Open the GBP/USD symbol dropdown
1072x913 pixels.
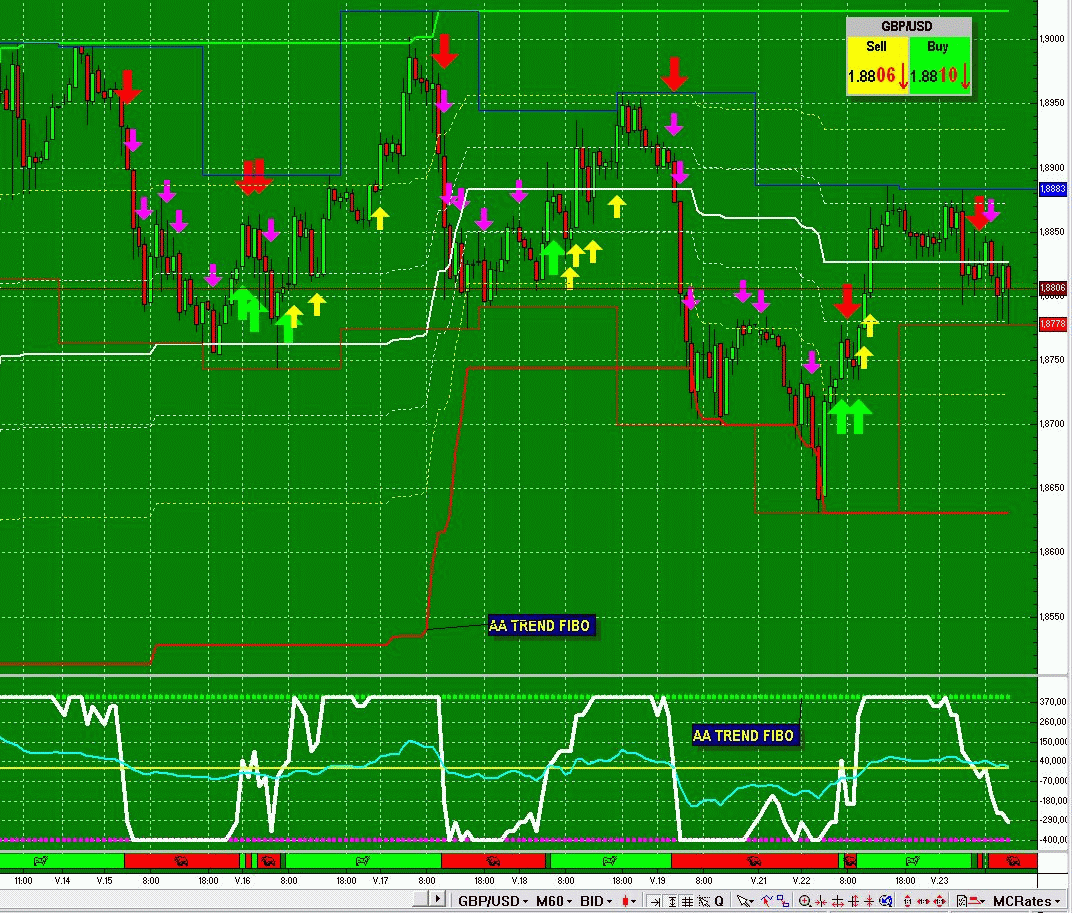click(494, 901)
